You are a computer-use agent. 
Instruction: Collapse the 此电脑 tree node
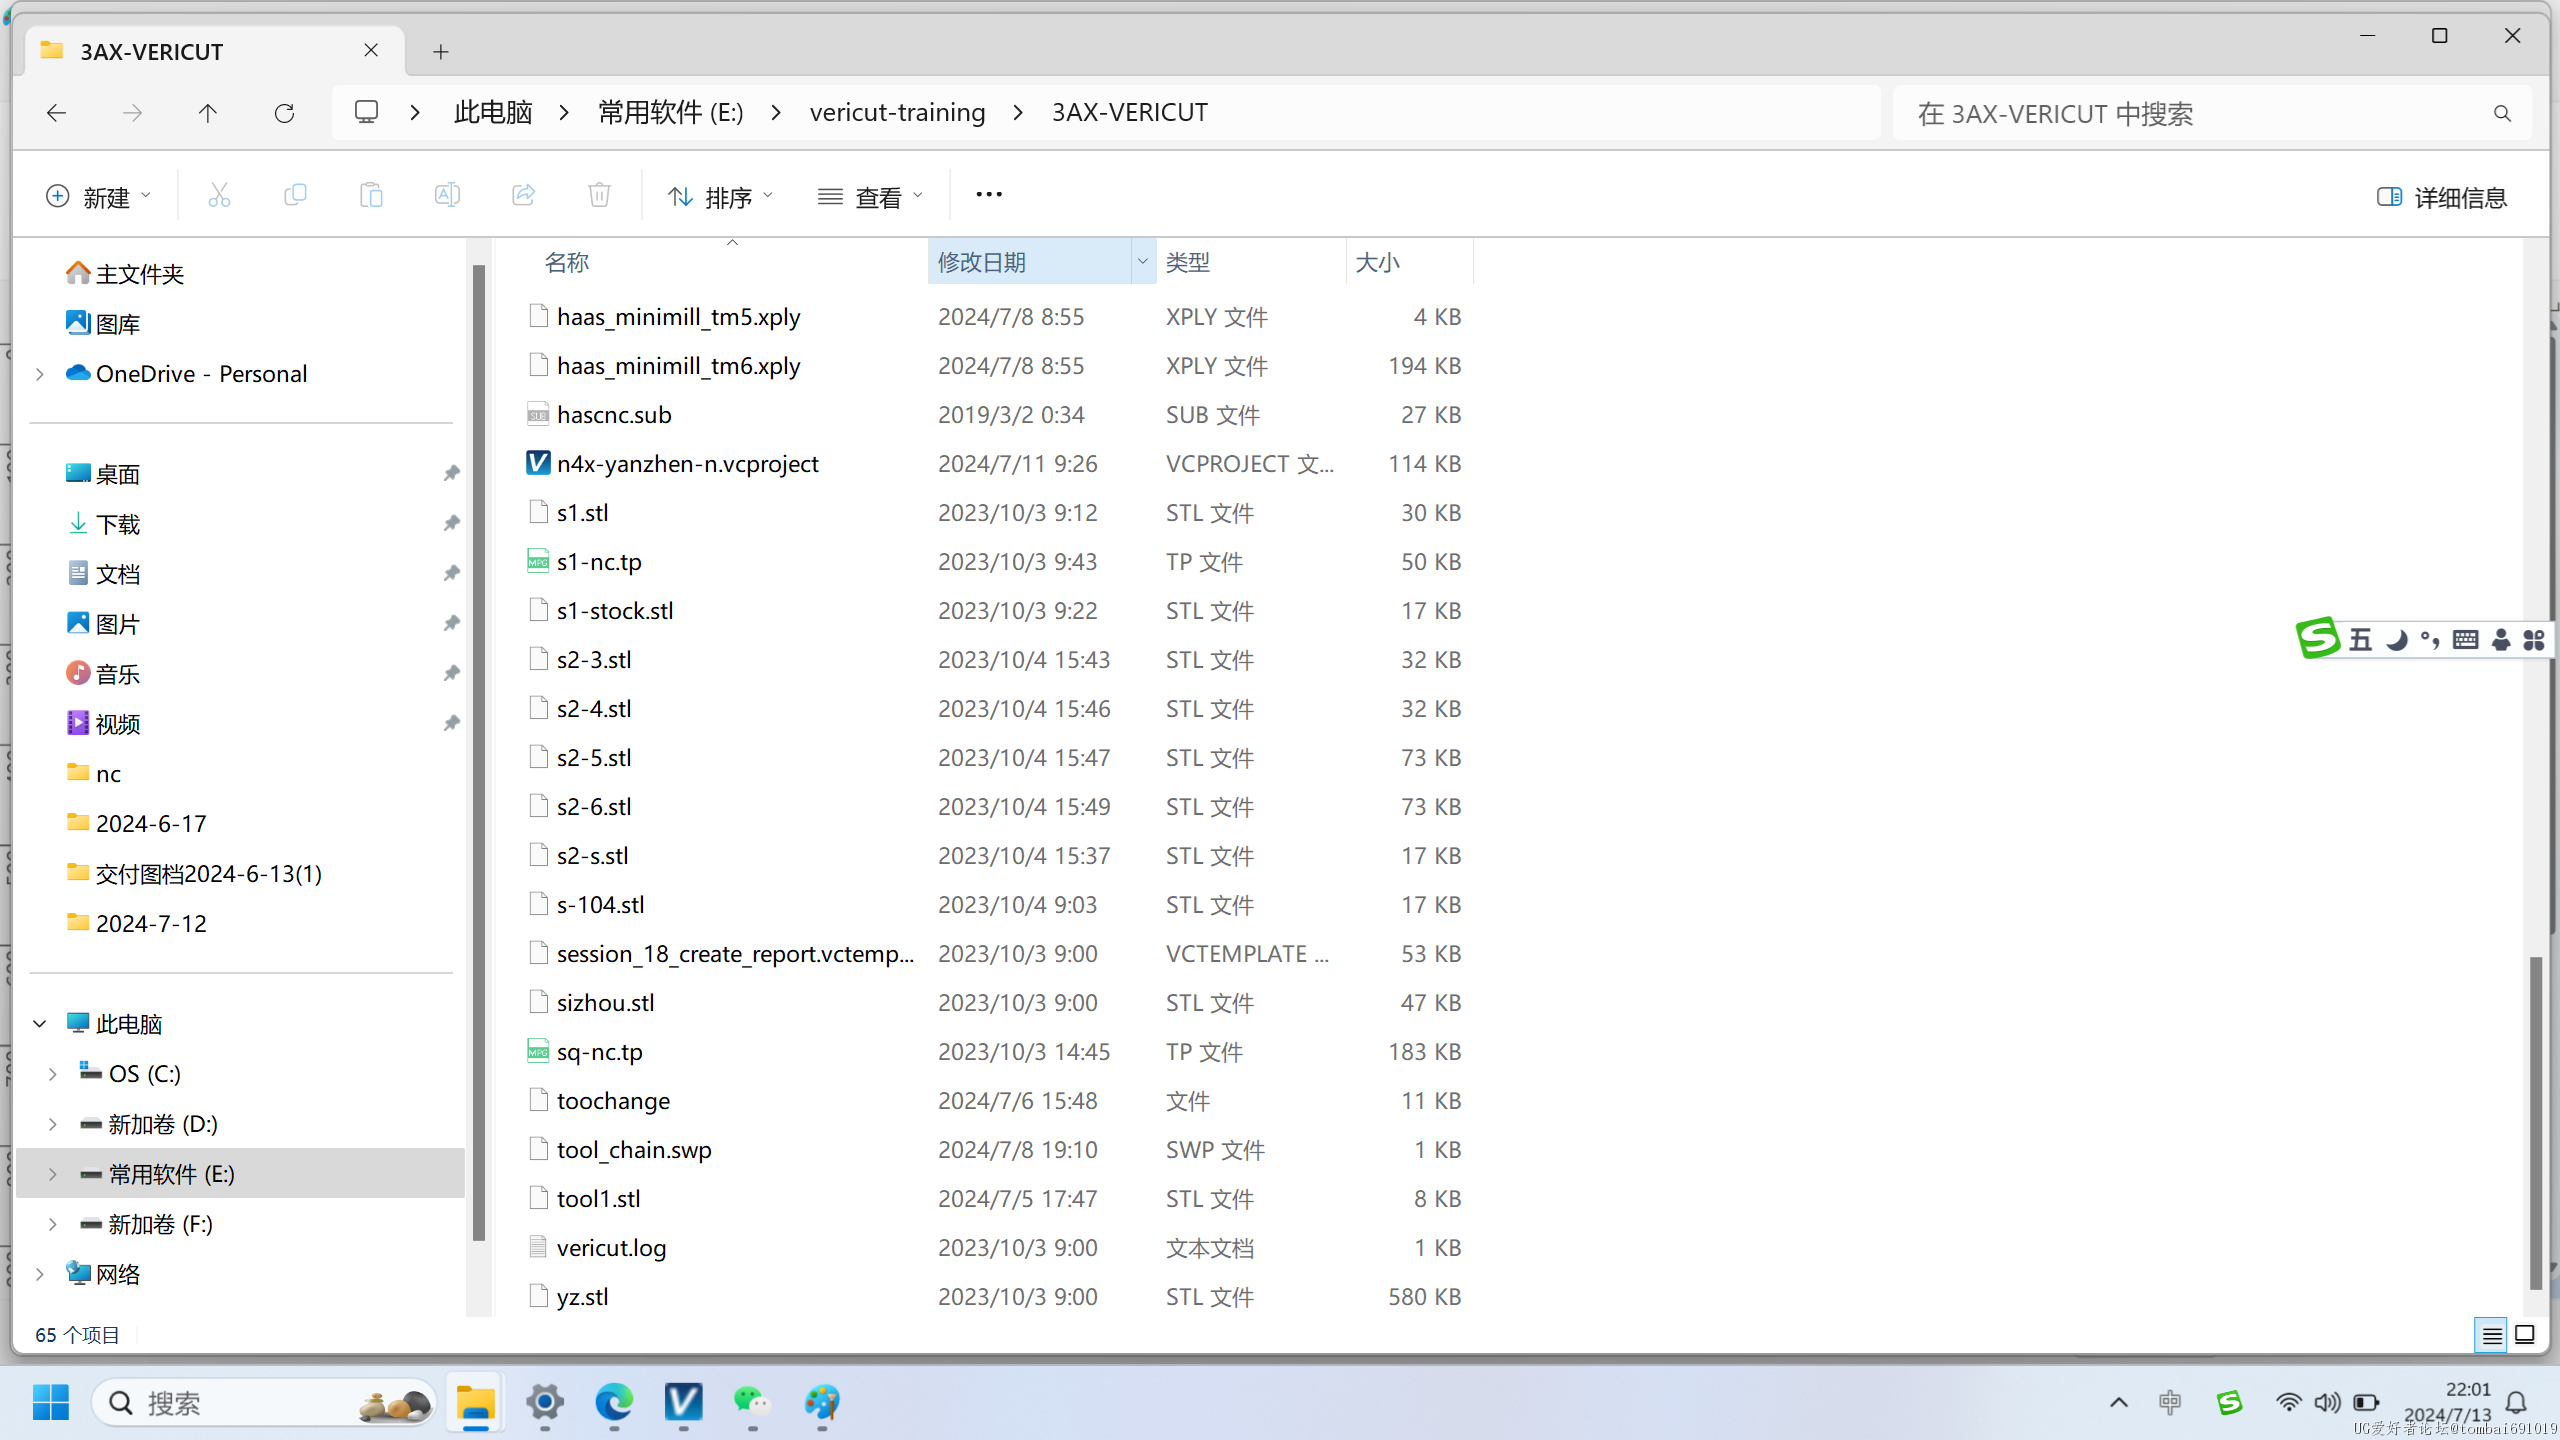click(x=40, y=1024)
